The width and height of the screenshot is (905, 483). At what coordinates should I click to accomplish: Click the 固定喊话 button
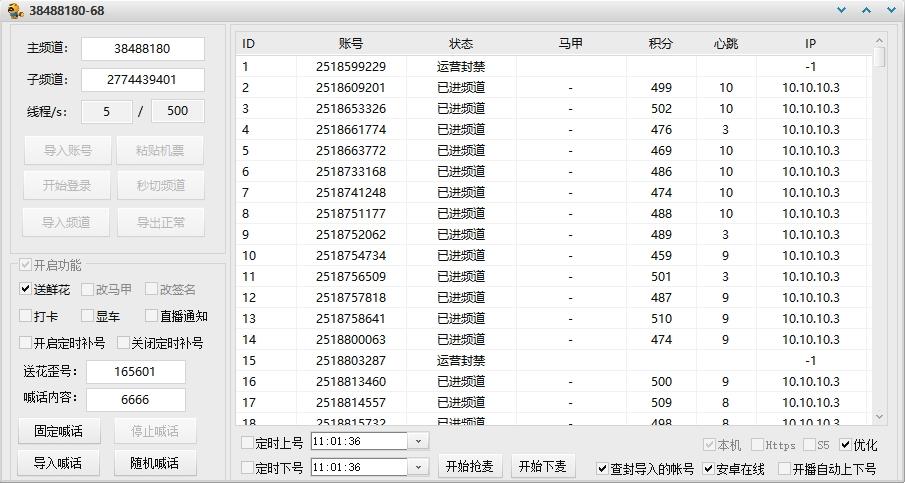(58, 431)
